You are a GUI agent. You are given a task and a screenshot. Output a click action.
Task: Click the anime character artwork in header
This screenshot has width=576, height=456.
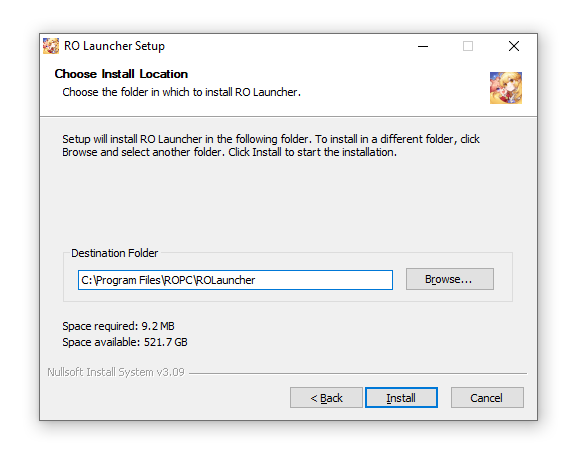point(505,88)
